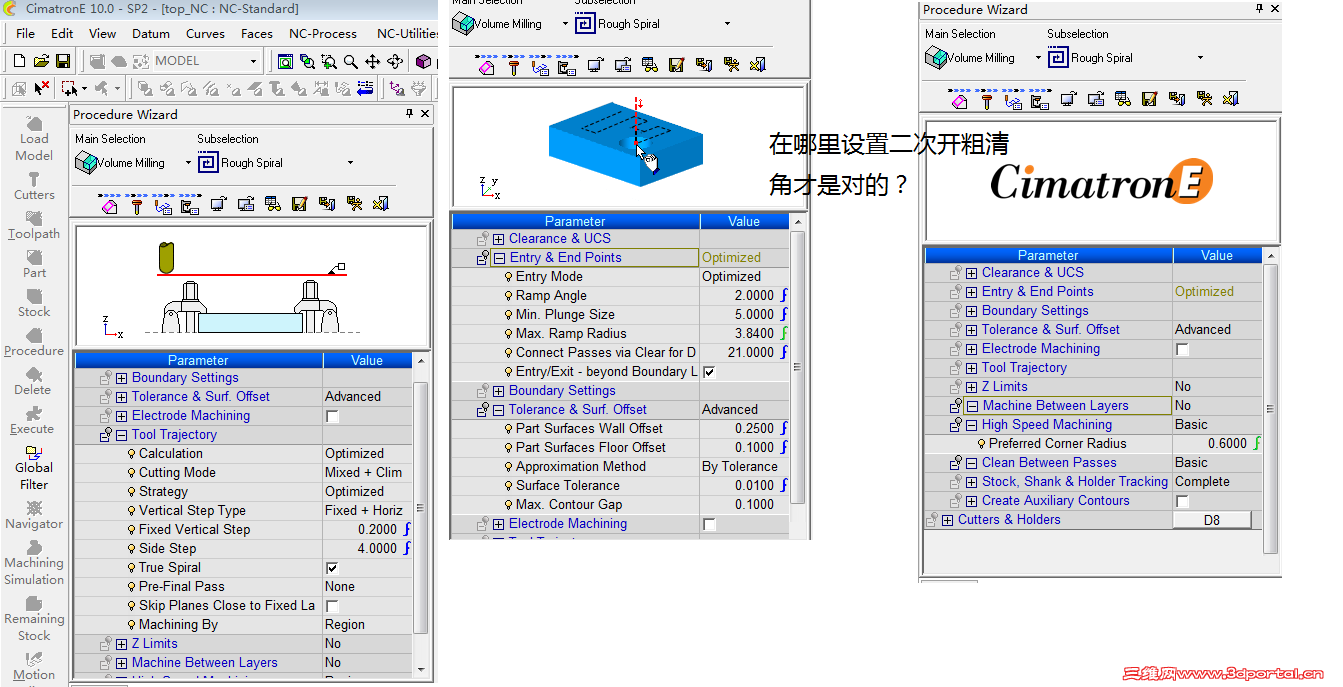Image resolution: width=1343 pixels, height=687 pixels.
Task: Open the Datum menu
Action: point(151,33)
